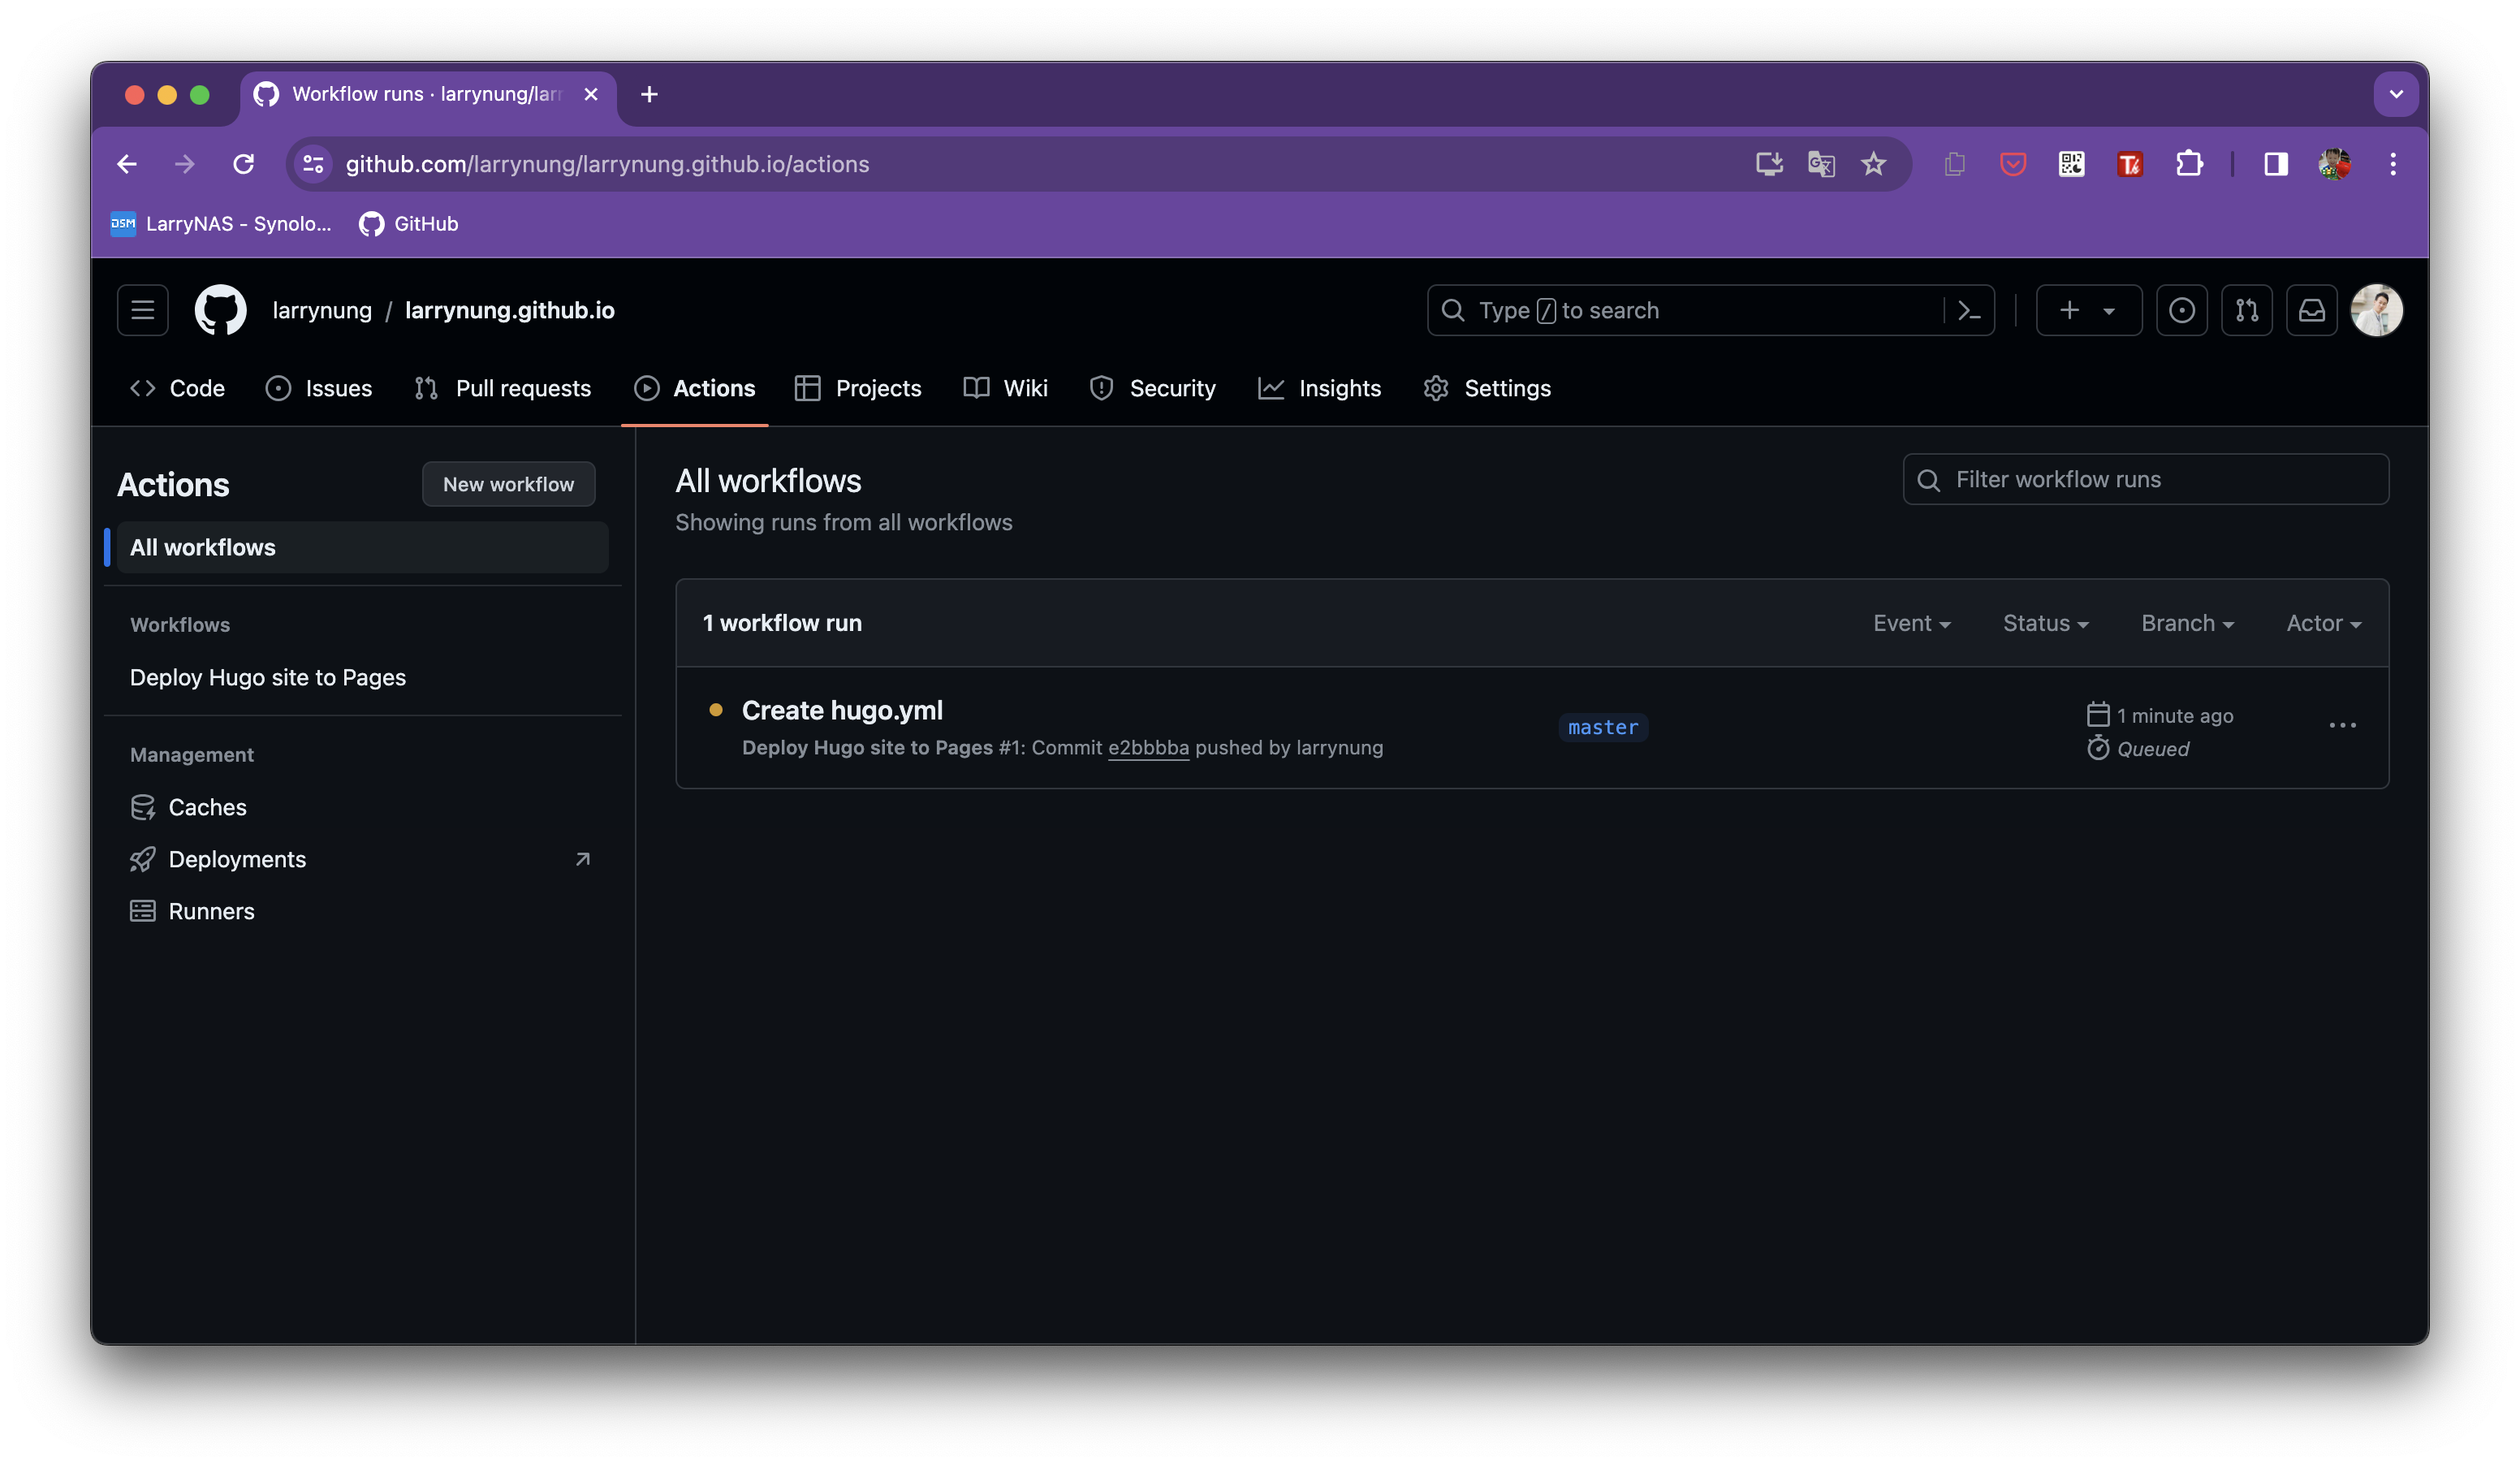Expand the Event filter dropdown
Viewport: 2520px width, 1465px height.
(1911, 623)
